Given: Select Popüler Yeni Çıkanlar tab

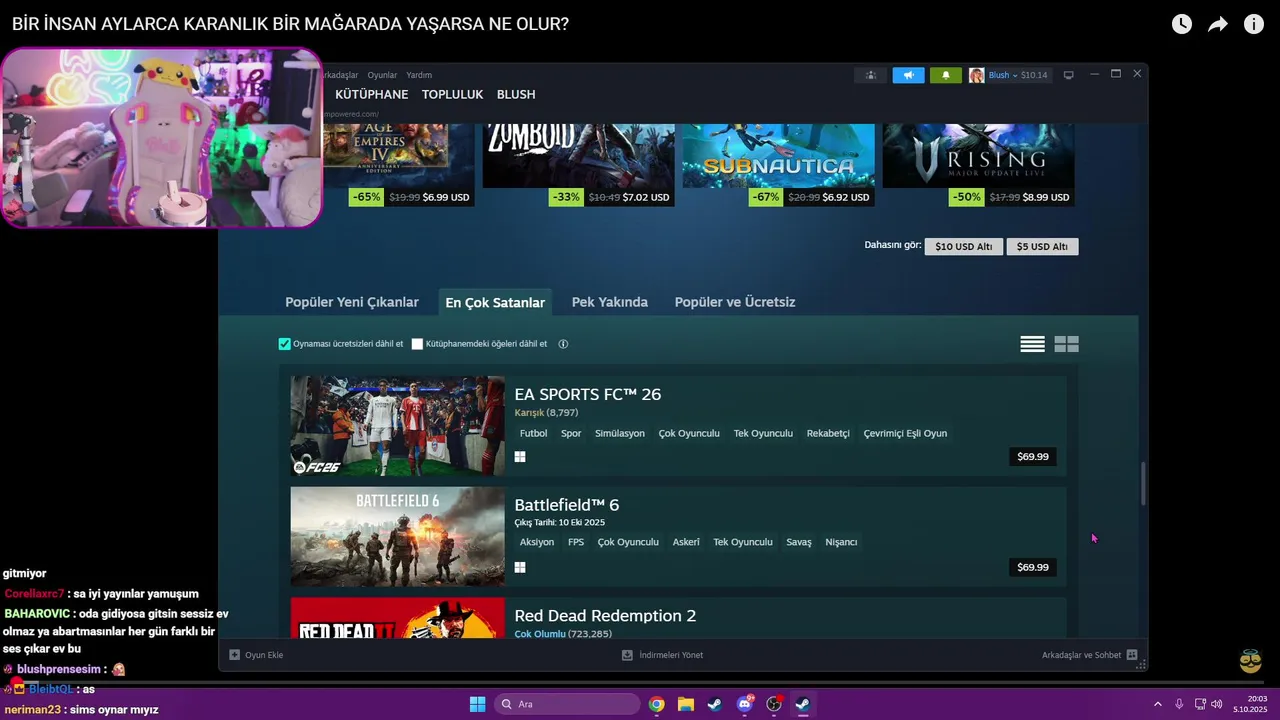Looking at the screenshot, I should [352, 302].
